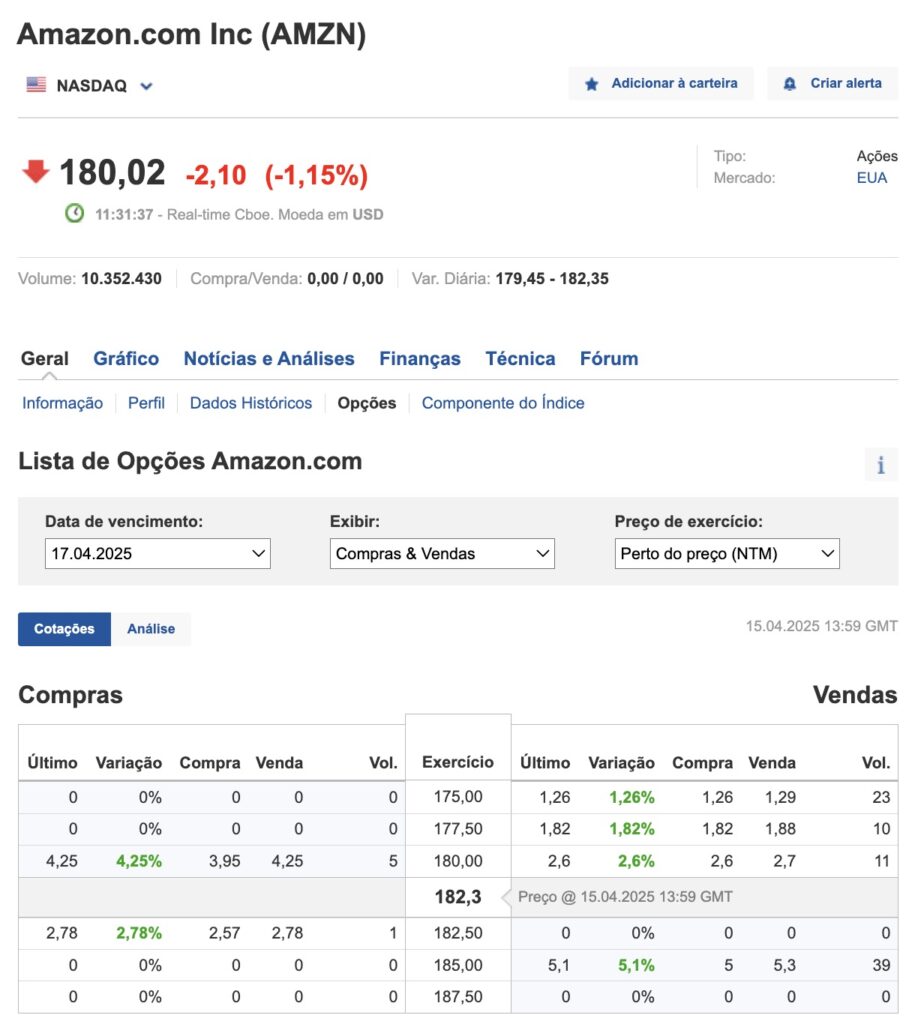
Task: Click the bell icon for Criar alerta
Action: tap(789, 84)
